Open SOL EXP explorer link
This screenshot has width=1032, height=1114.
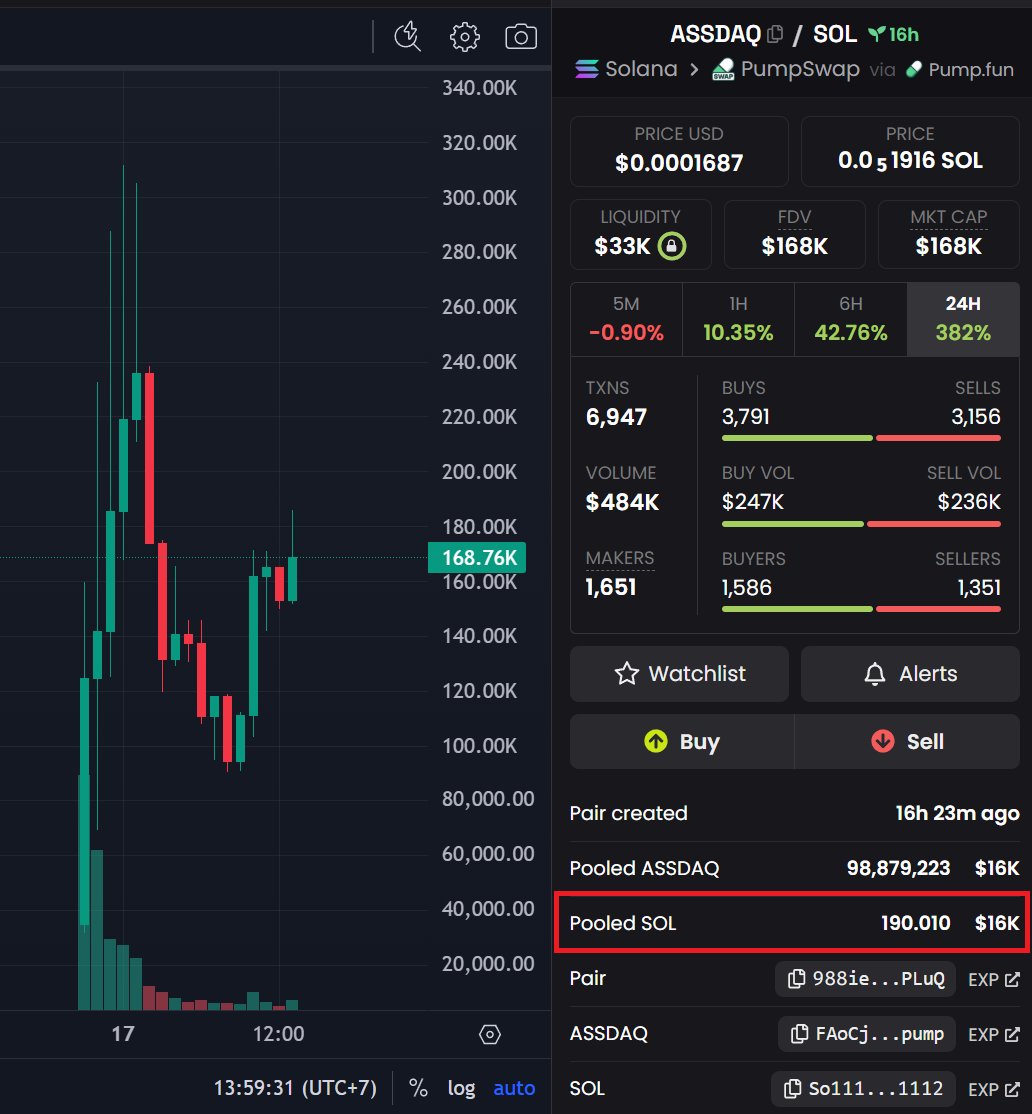(x=994, y=1088)
